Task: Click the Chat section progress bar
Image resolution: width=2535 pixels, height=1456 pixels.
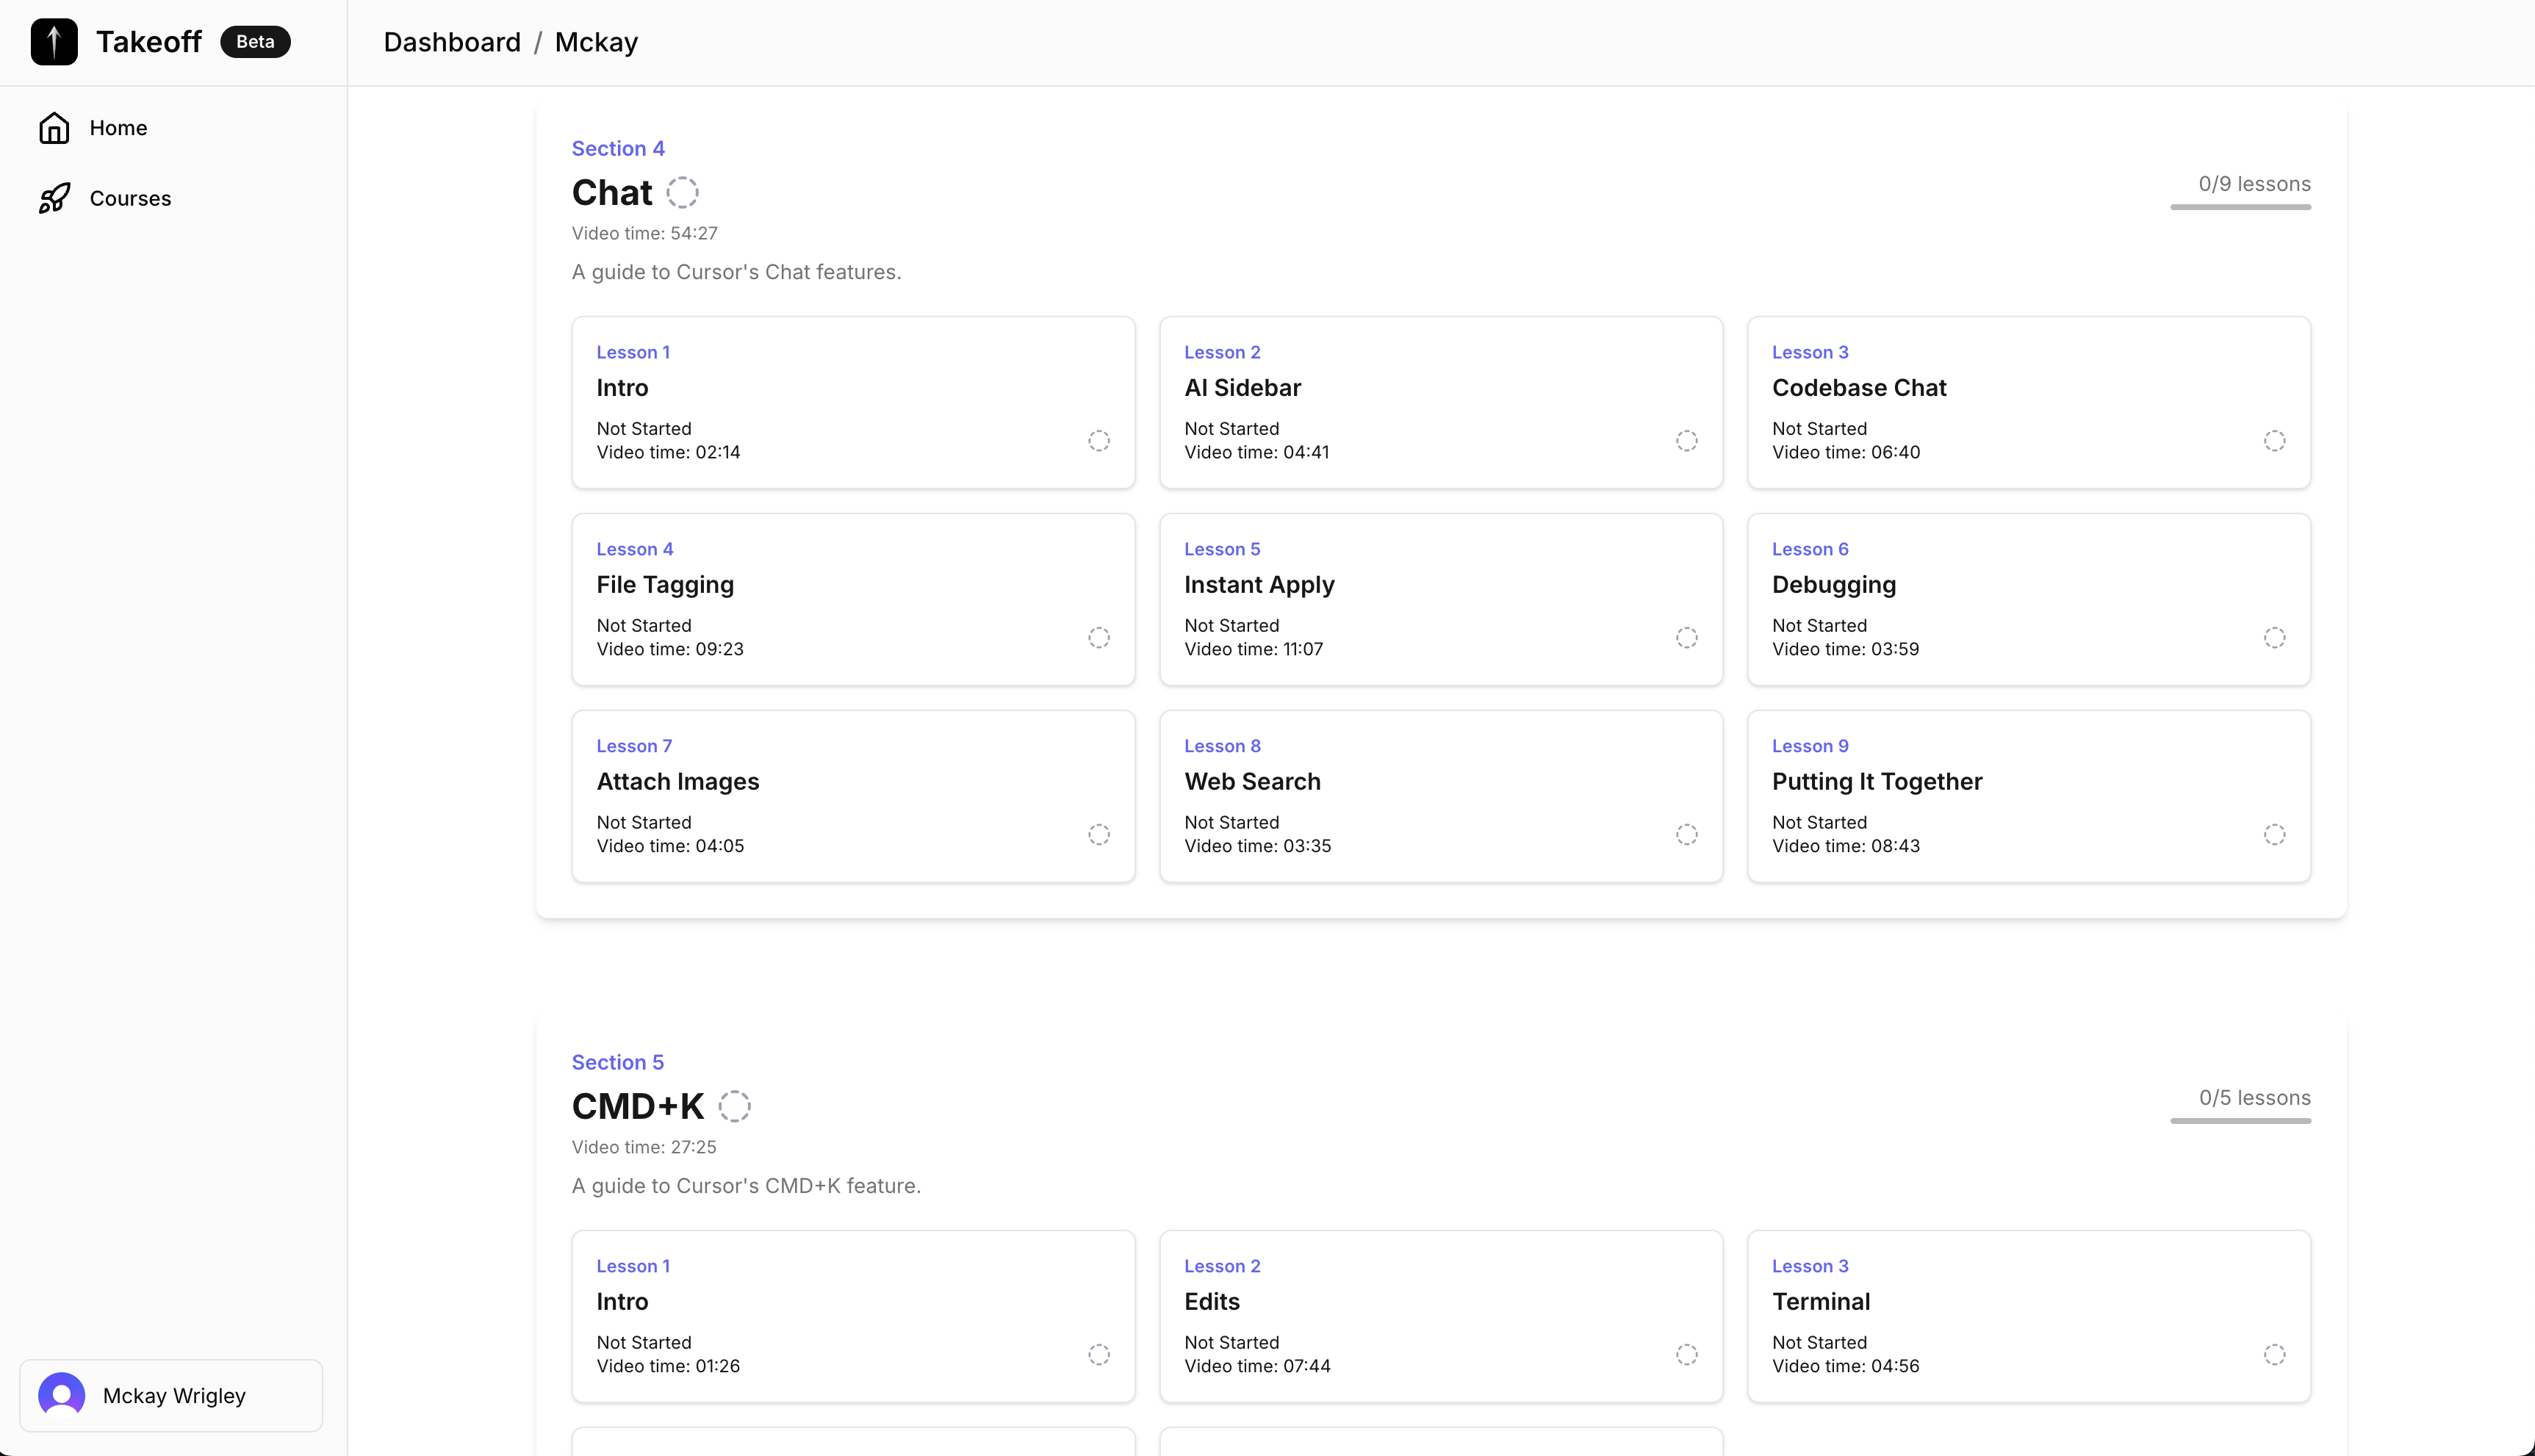Action: click(2240, 207)
